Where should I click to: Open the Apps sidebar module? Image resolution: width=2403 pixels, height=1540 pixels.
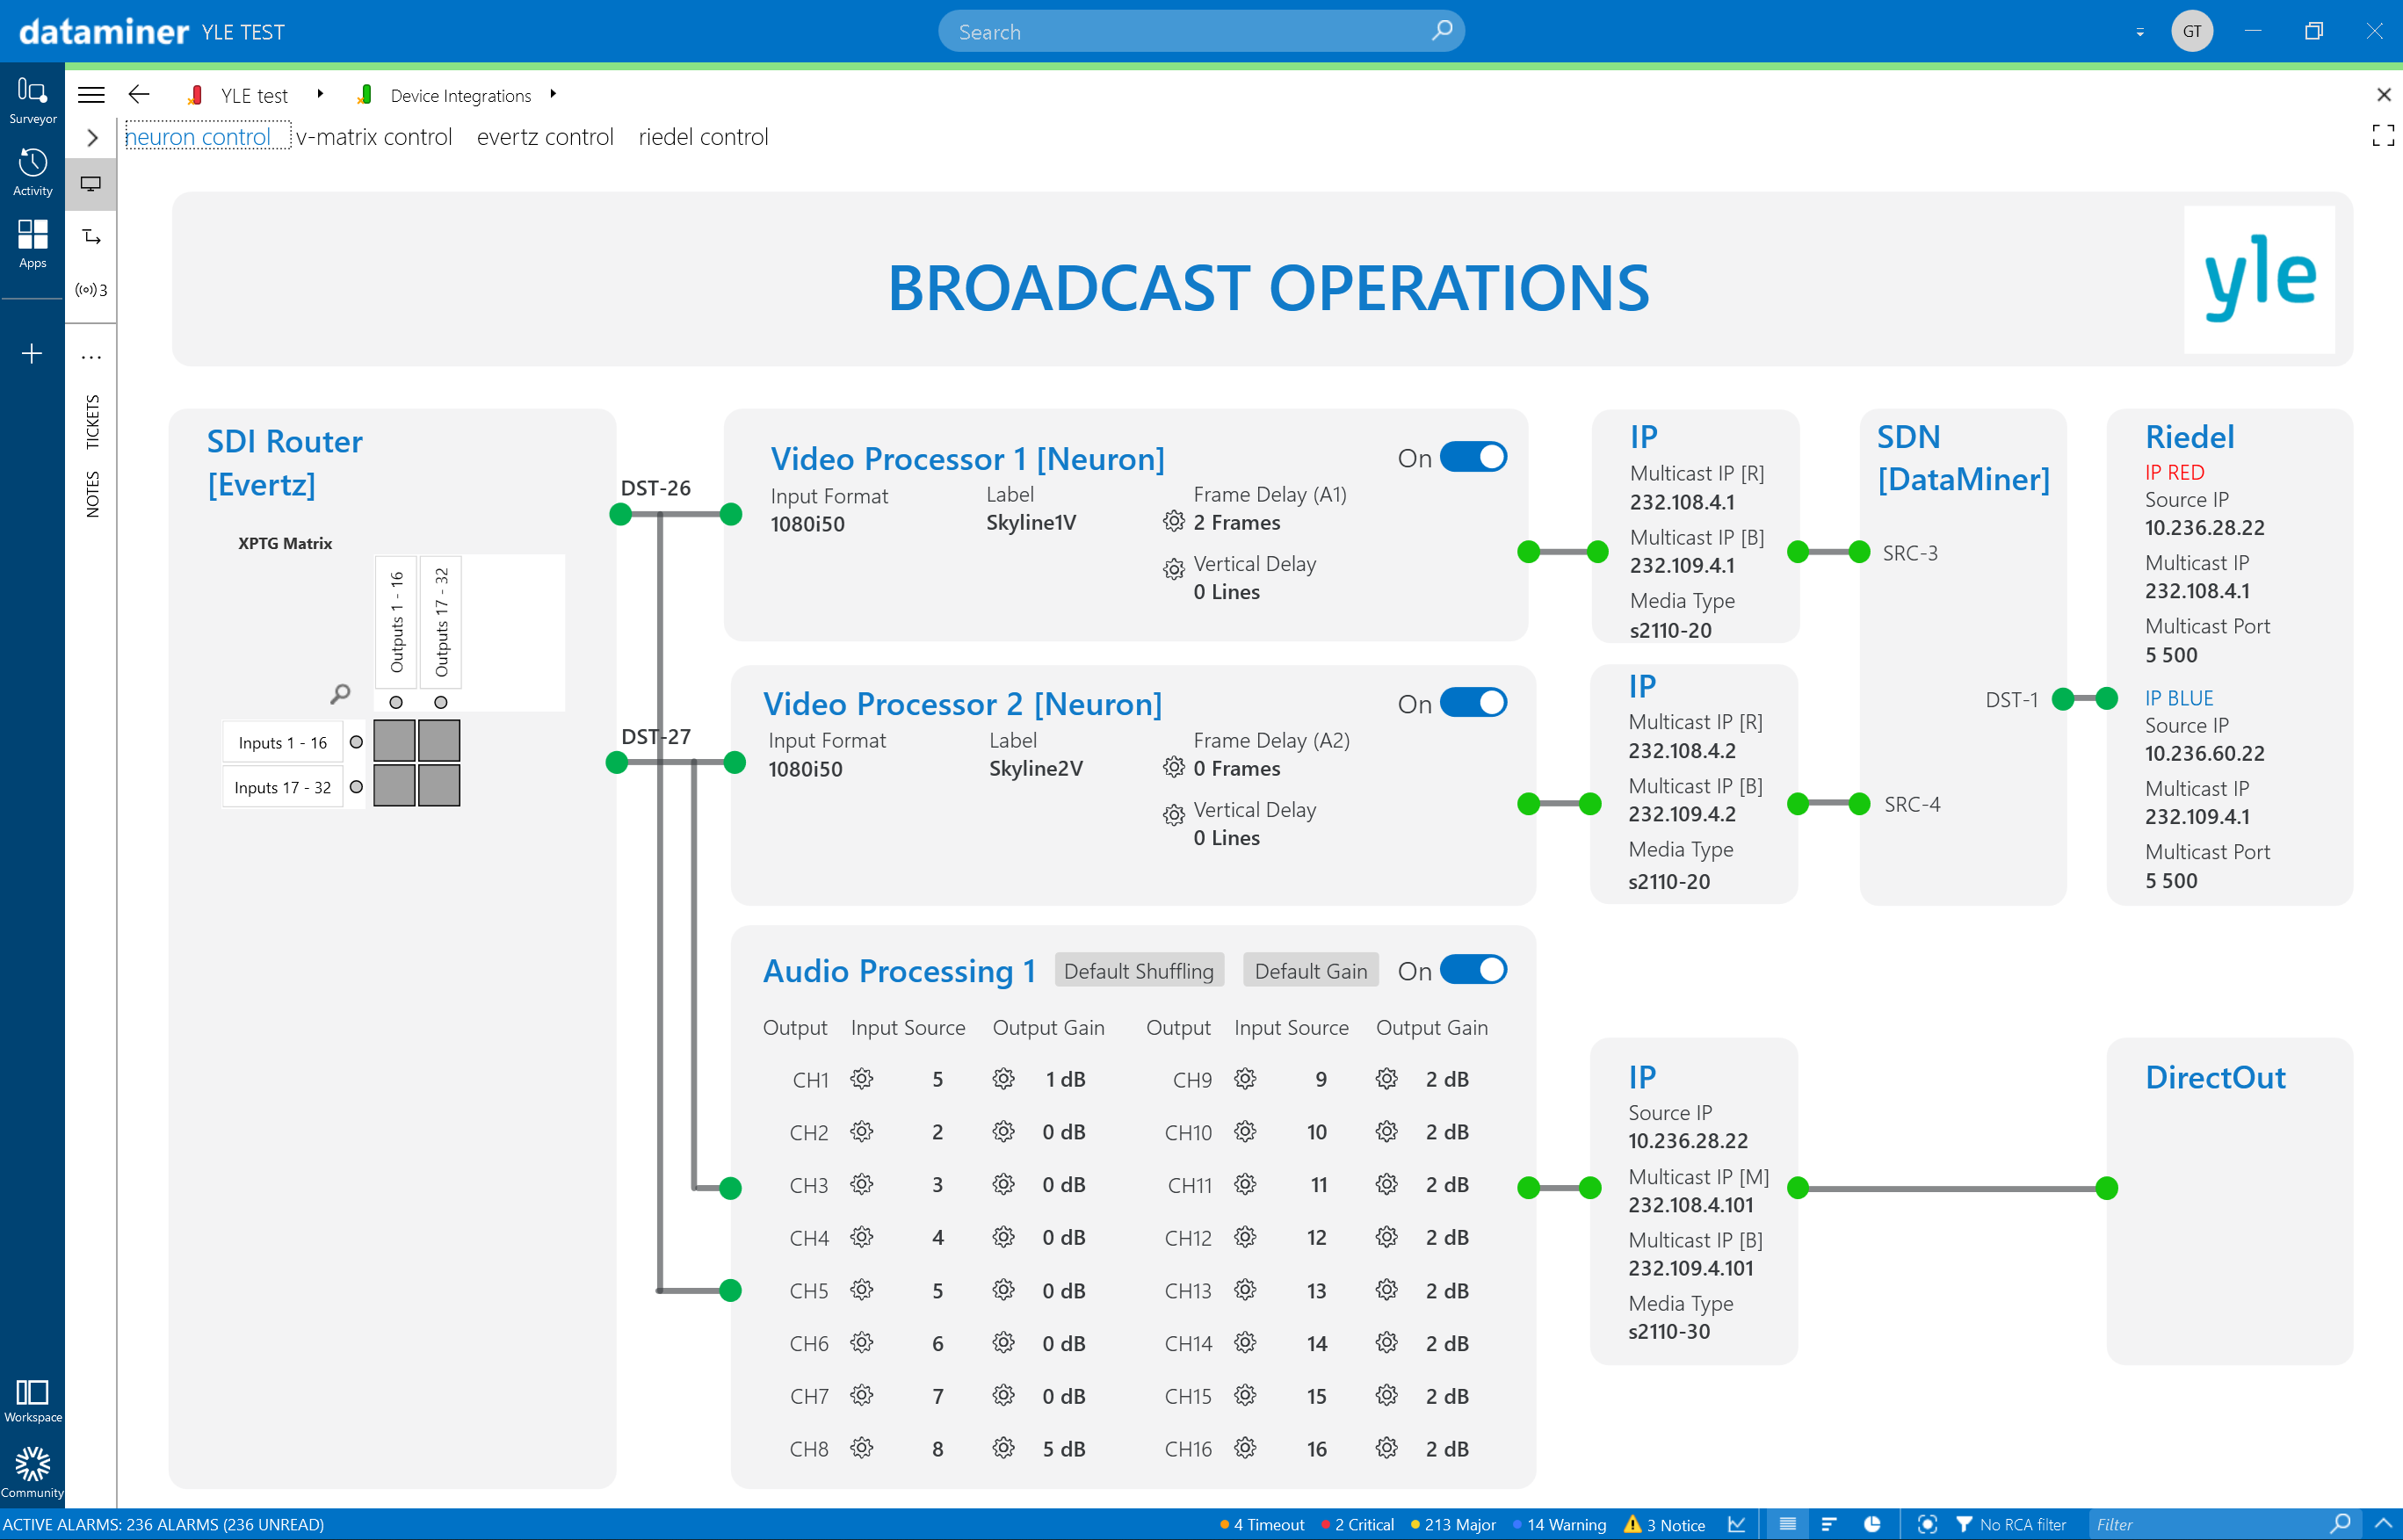32,244
